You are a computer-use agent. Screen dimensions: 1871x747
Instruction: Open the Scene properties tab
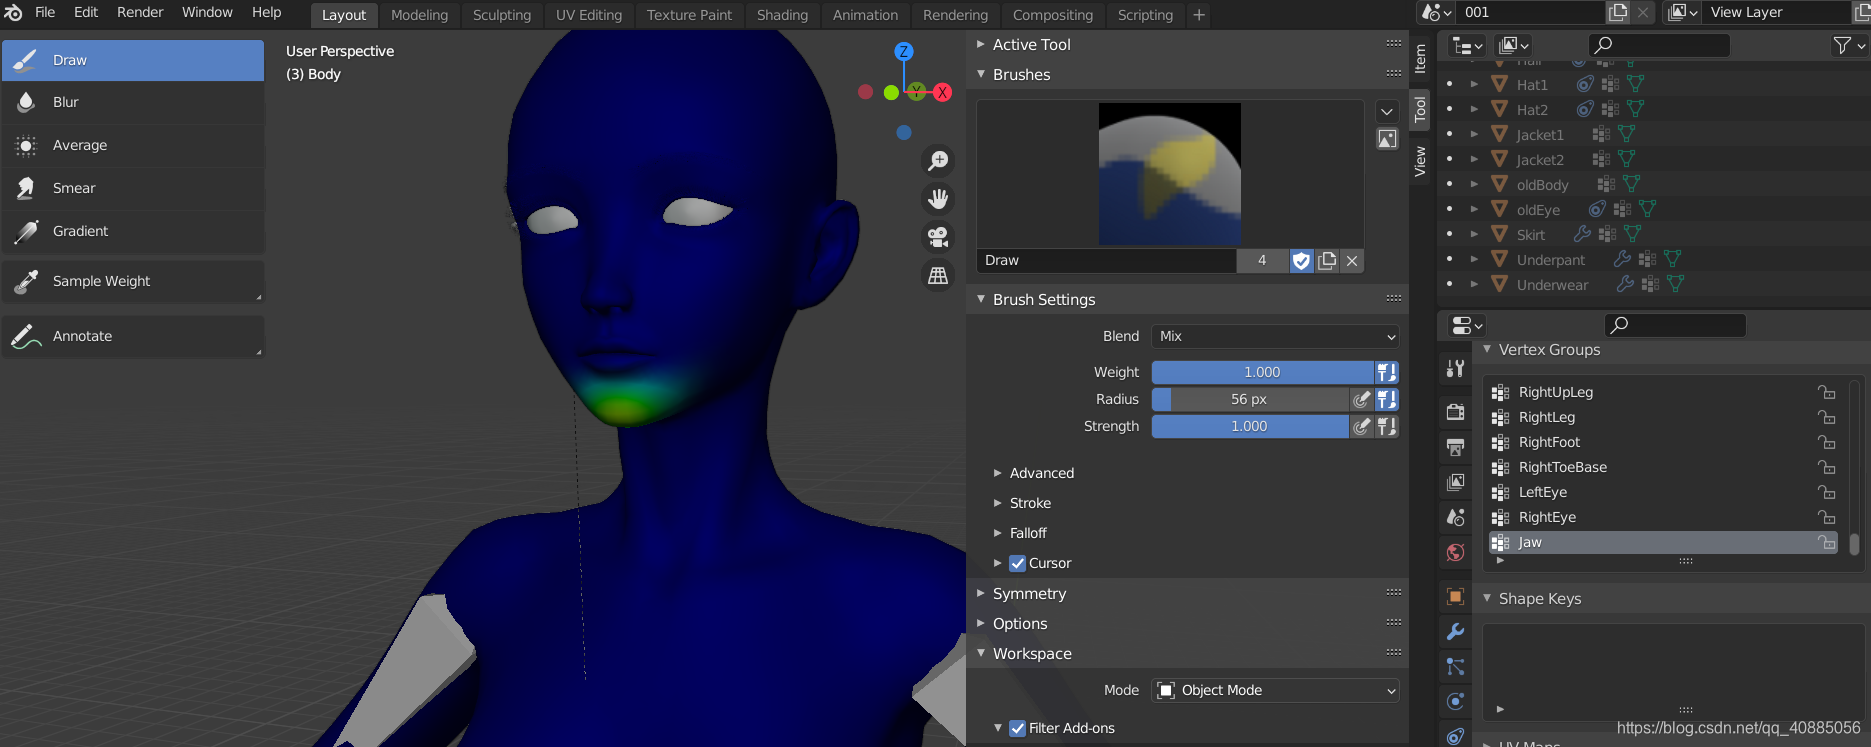click(1455, 517)
